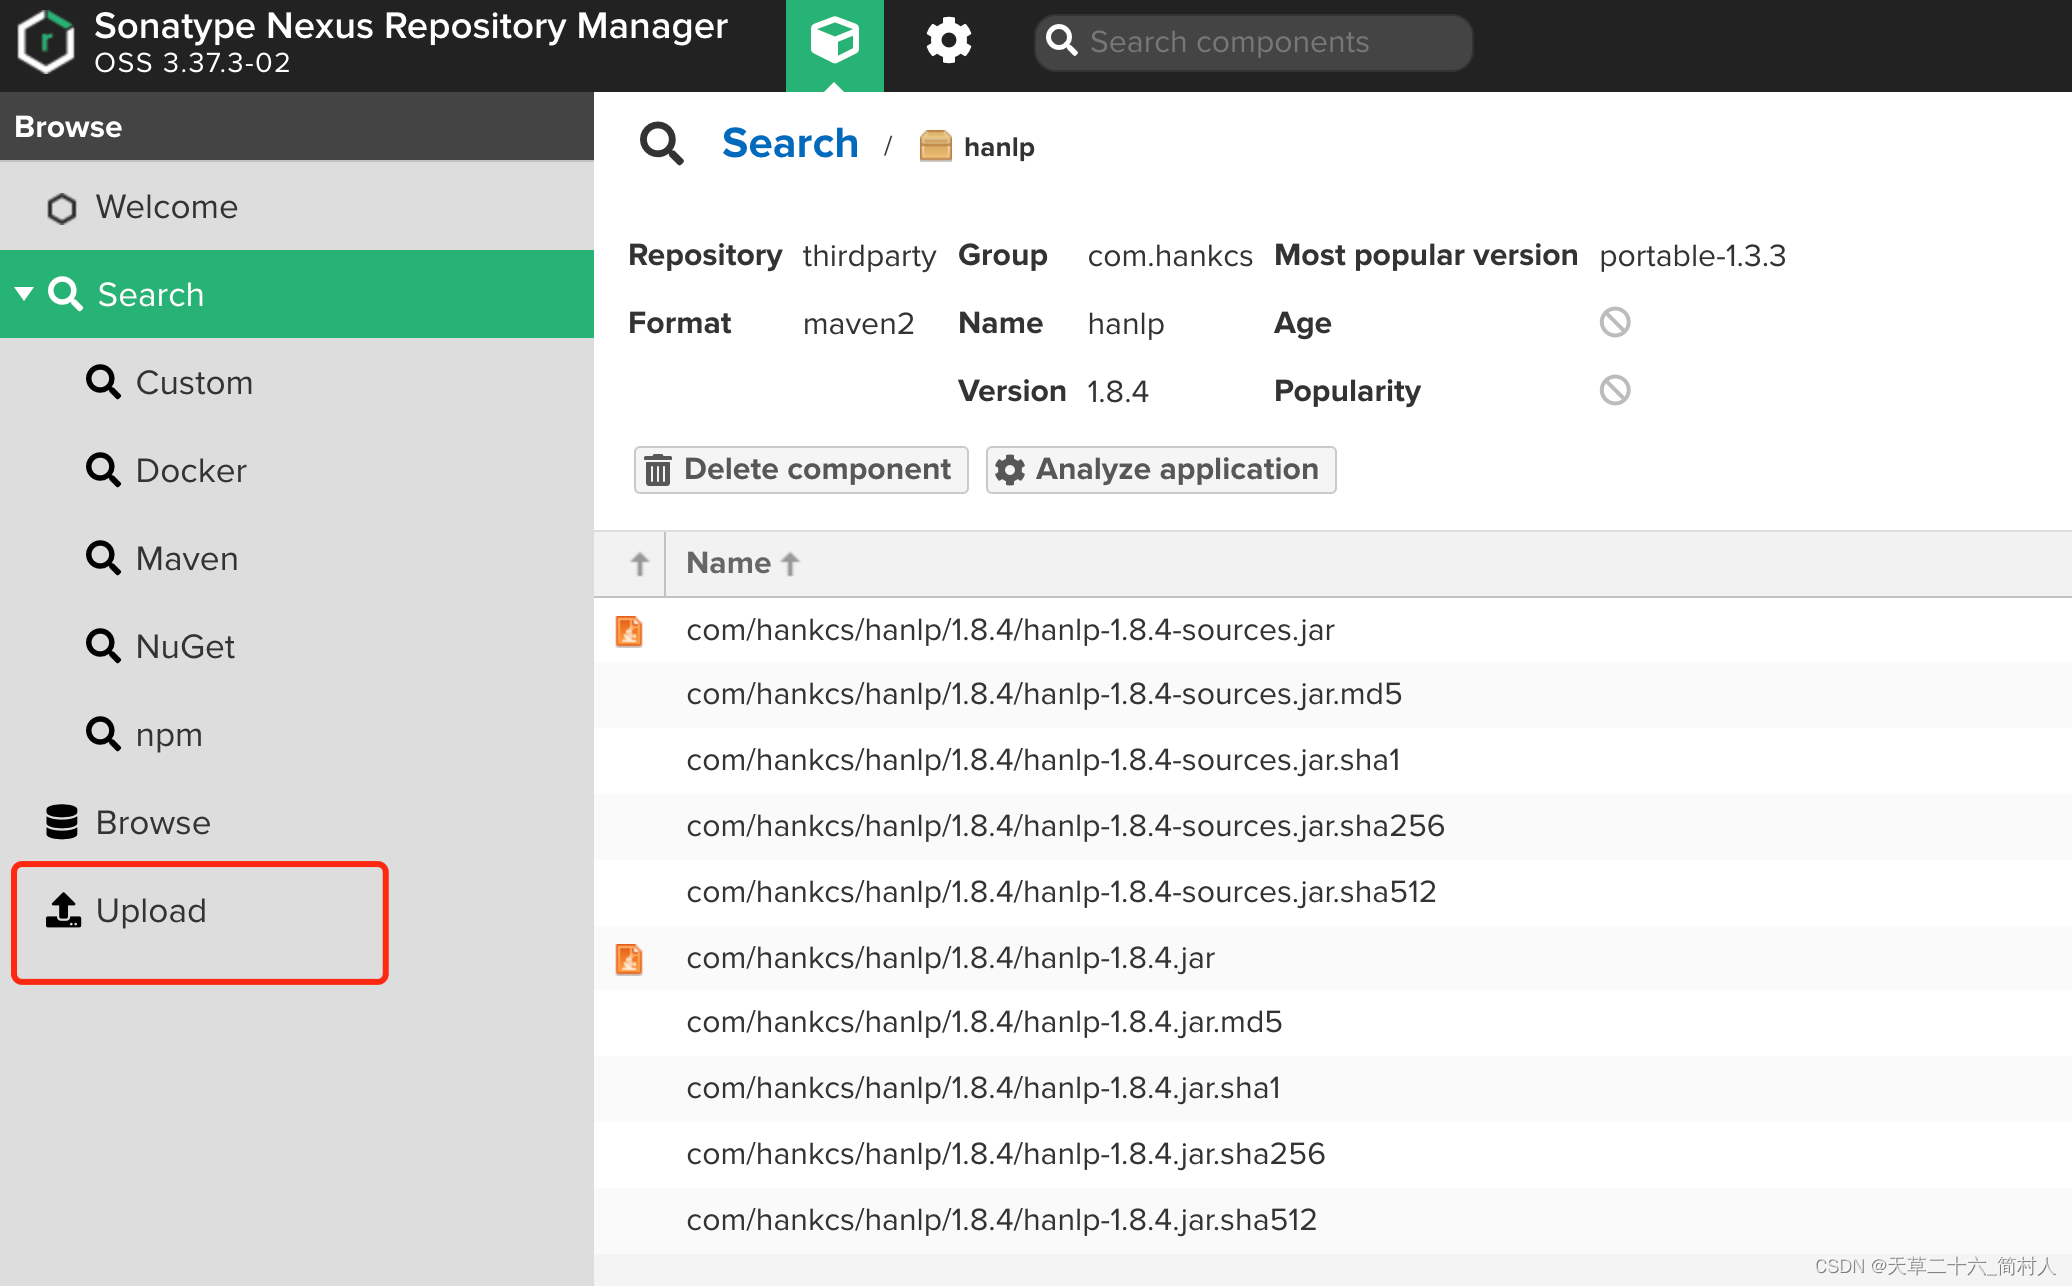
Task: Click the Upload tray icon
Action: click(63, 910)
